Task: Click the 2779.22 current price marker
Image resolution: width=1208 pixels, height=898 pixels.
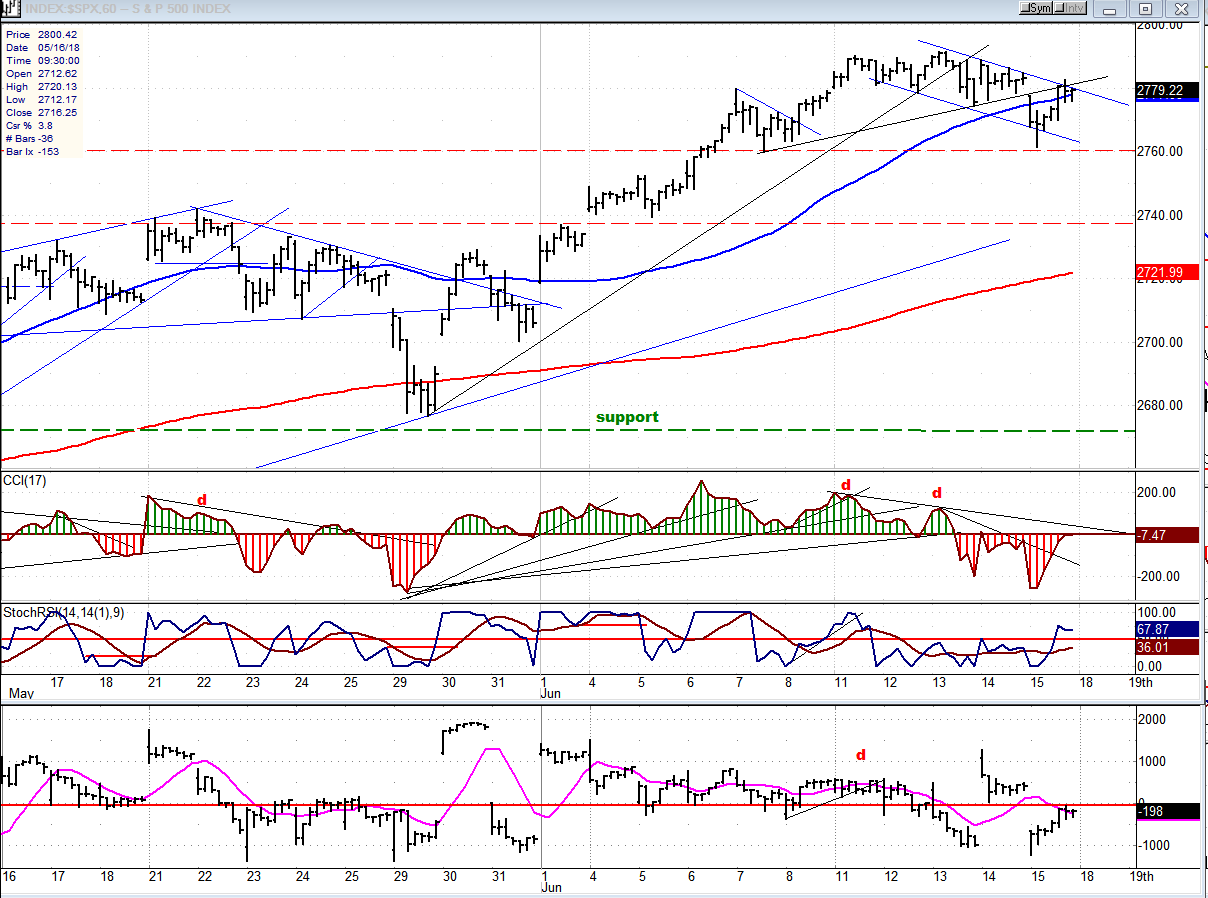Action: 1160,90
